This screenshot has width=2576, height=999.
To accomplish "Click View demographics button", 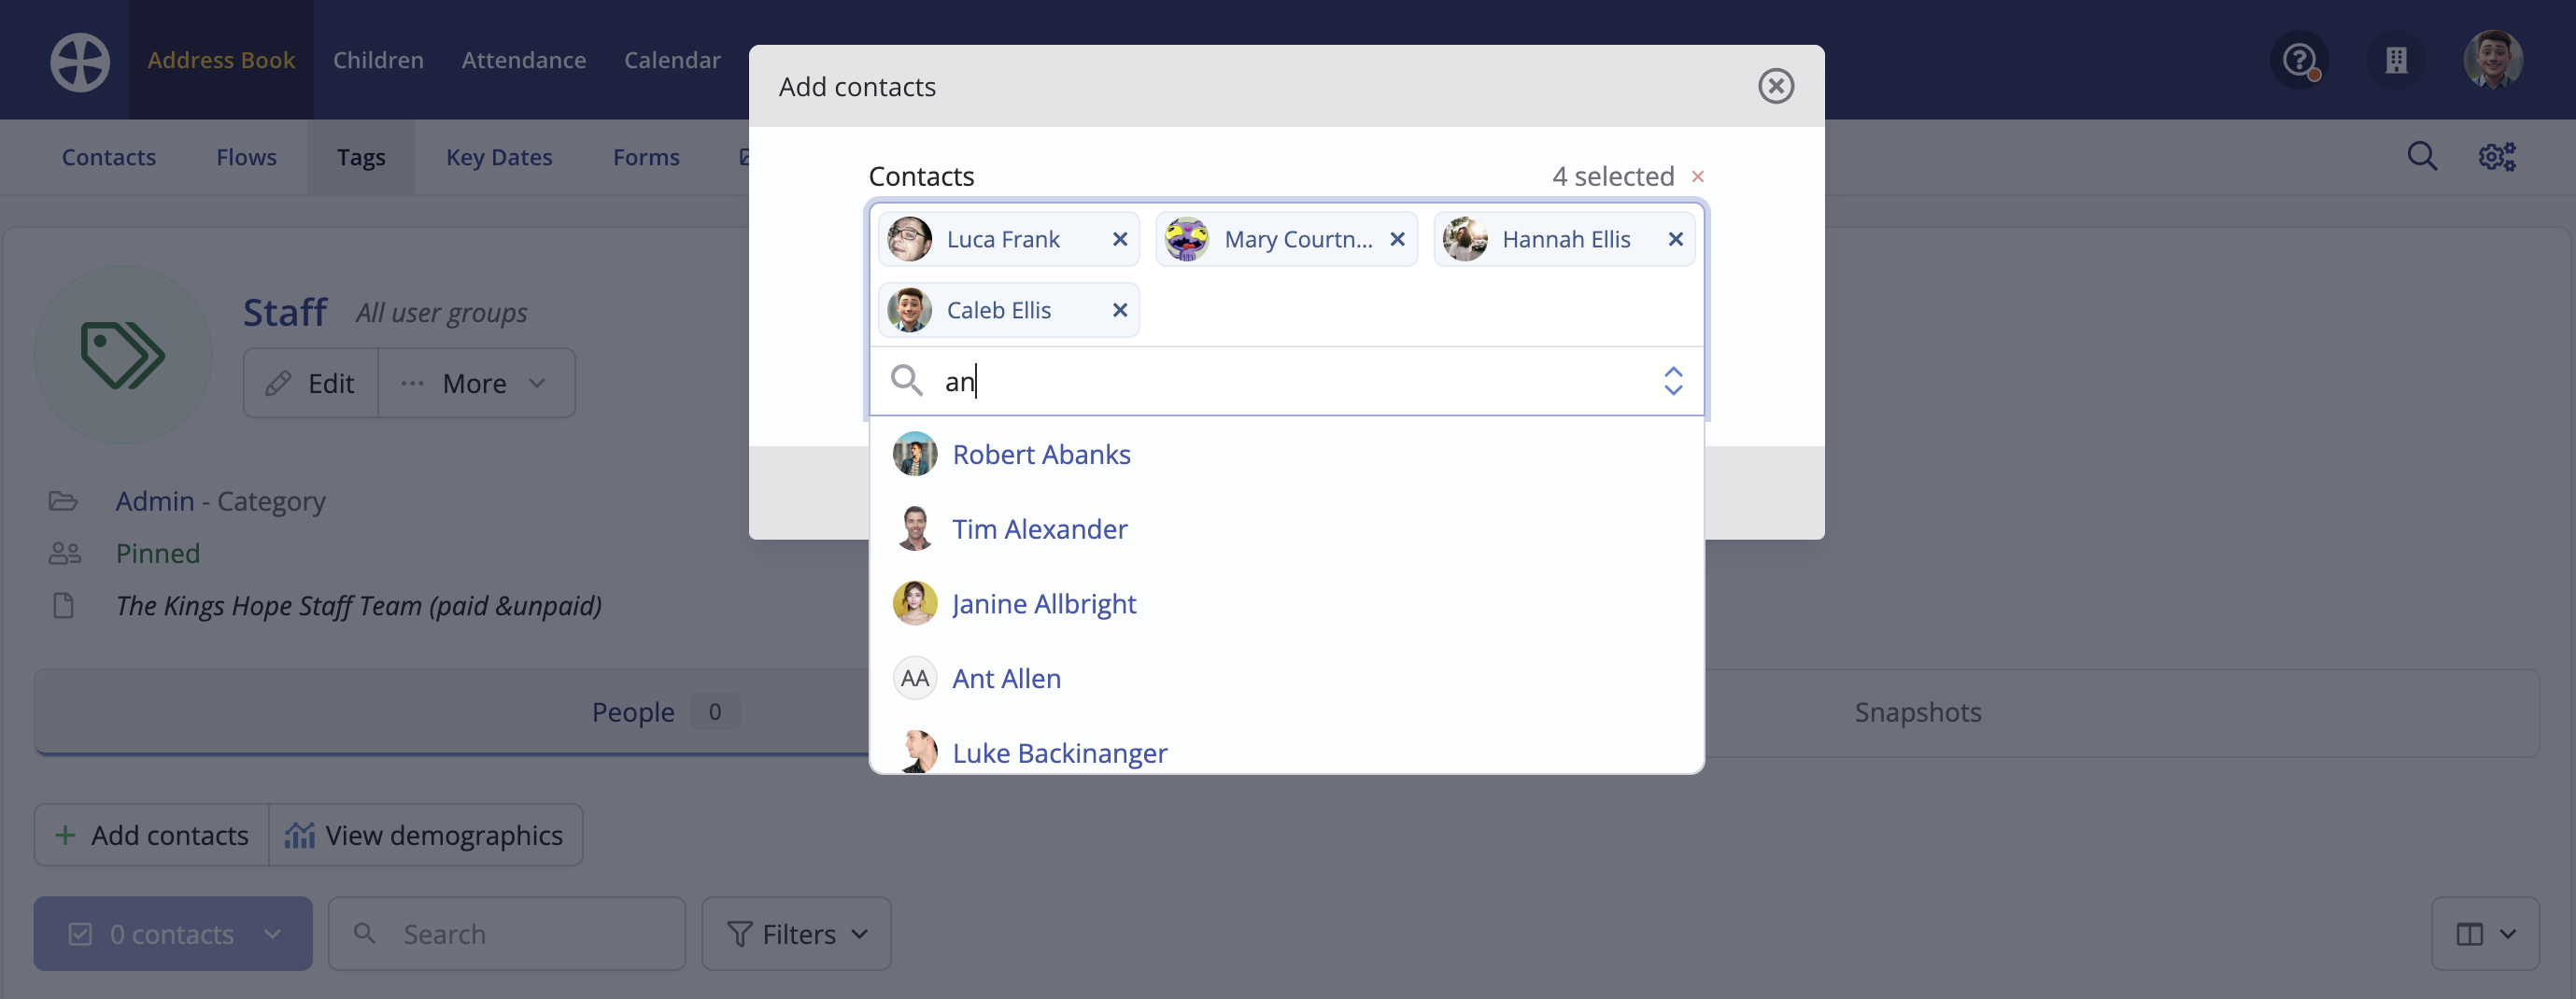I will click(x=425, y=834).
